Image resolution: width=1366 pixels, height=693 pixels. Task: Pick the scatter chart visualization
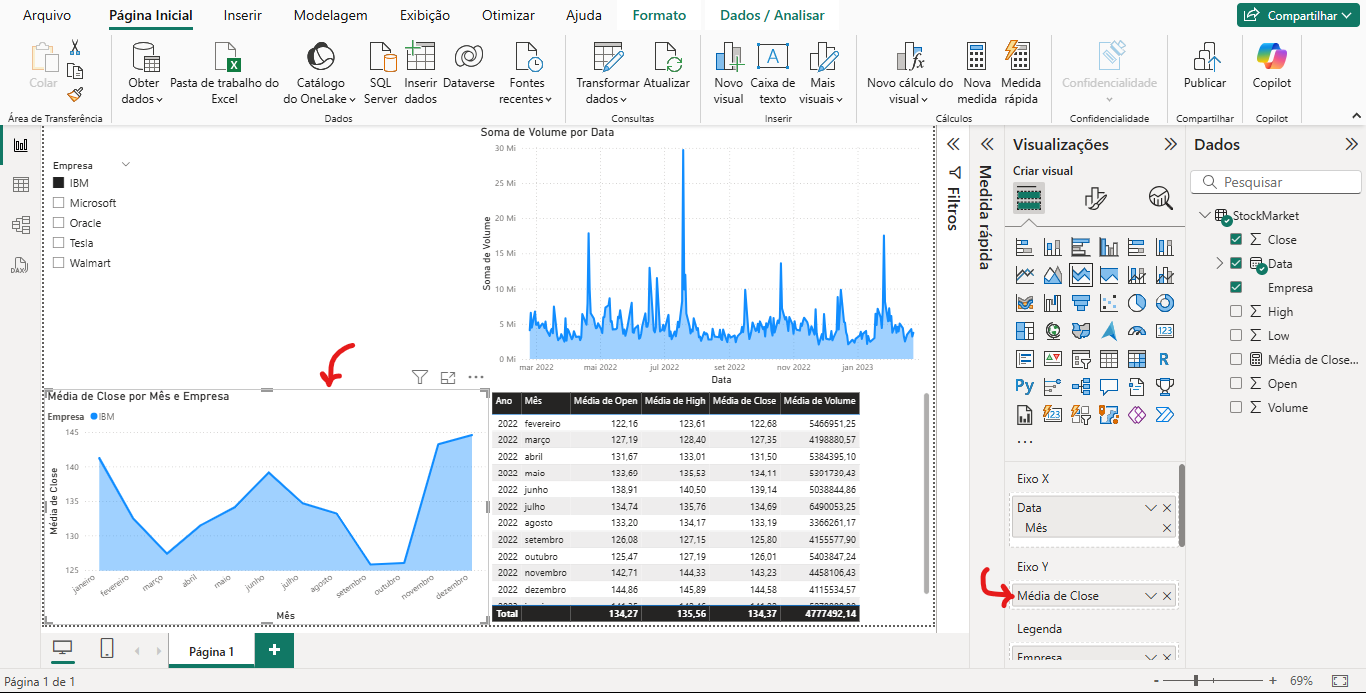tap(1108, 303)
